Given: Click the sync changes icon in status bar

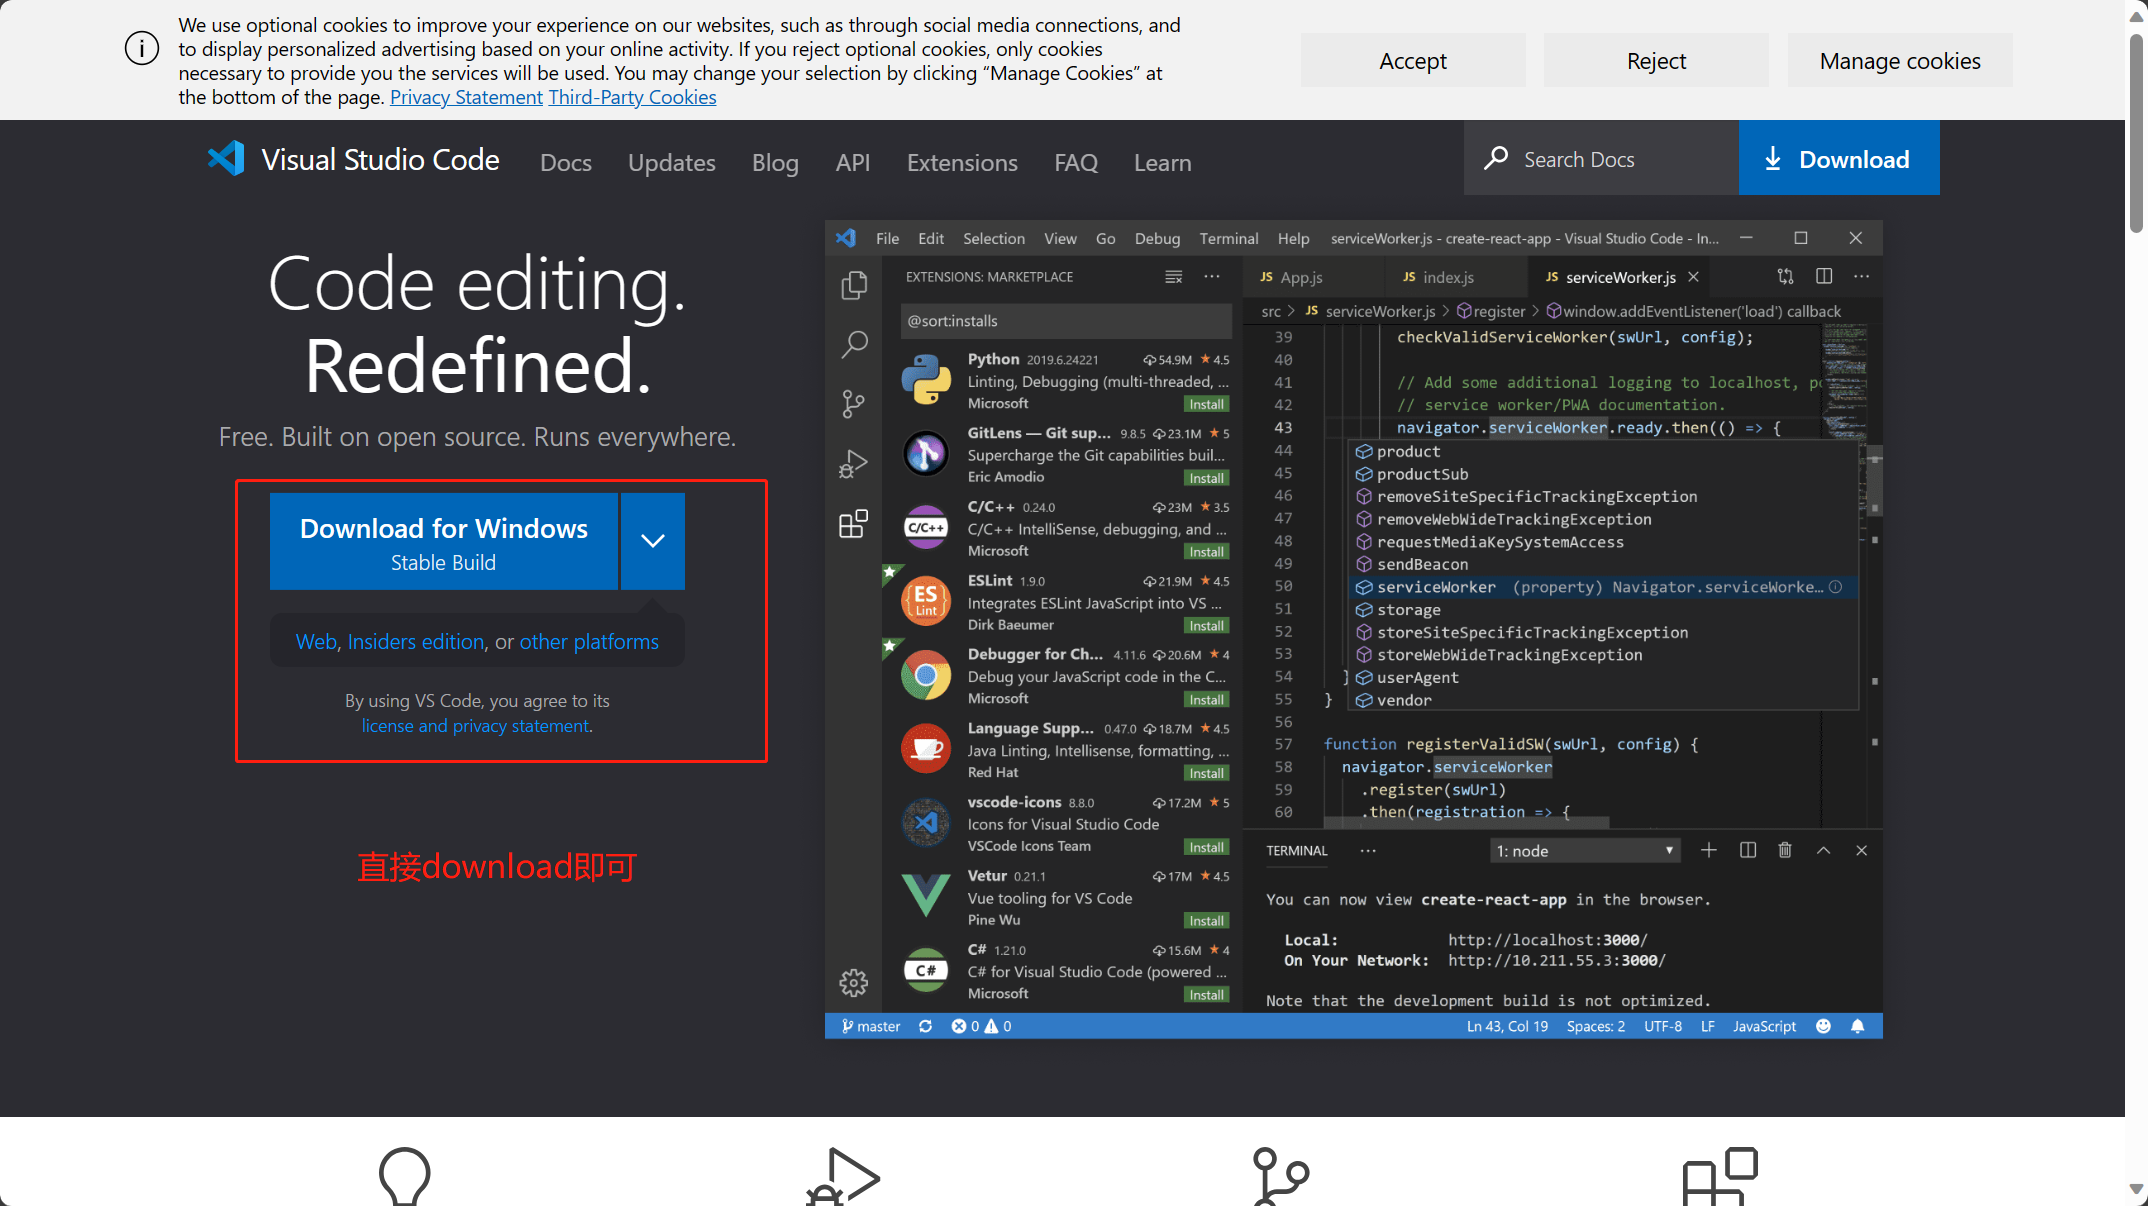Looking at the screenshot, I should 926,1026.
